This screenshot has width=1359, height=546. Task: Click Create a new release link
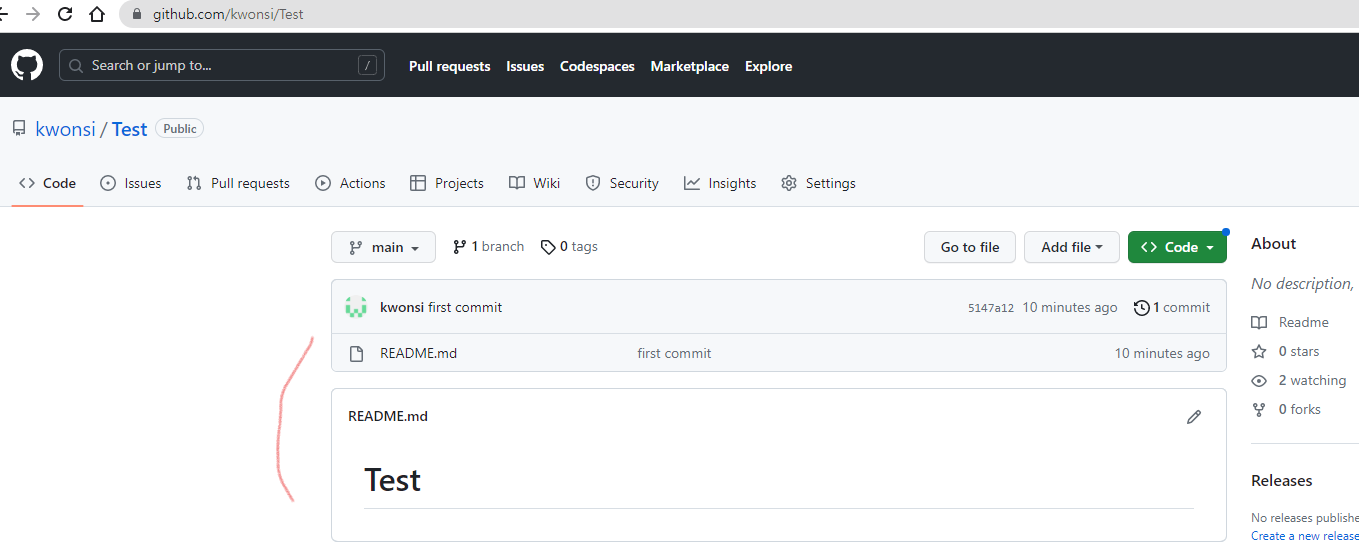1304,536
